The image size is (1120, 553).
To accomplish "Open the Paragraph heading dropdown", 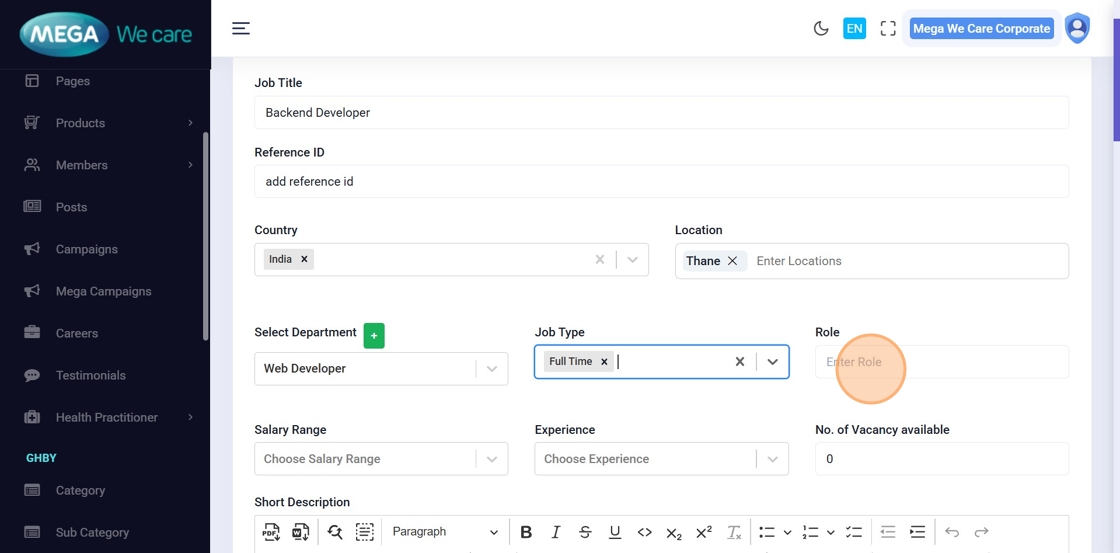I will click(x=445, y=532).
